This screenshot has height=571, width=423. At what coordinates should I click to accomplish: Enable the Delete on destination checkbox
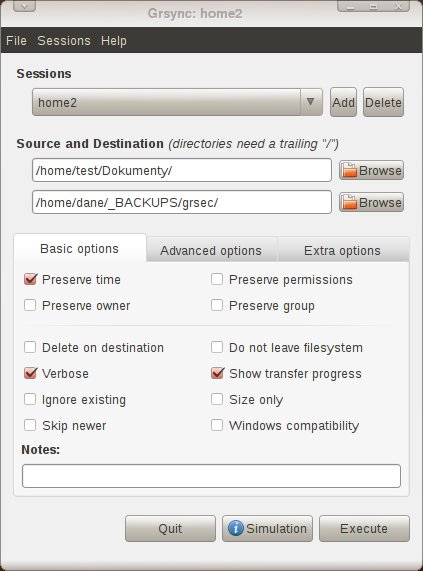(x=30, y=347)
